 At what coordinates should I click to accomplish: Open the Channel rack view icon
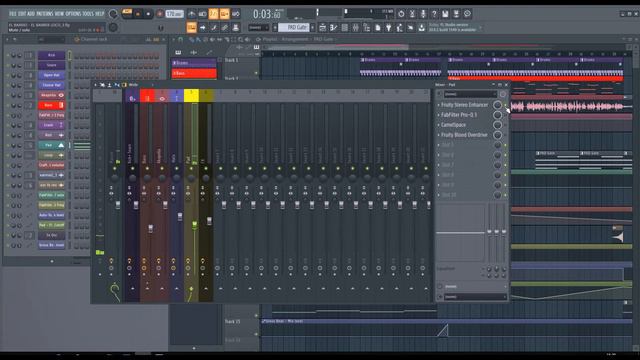pos(344,28)
